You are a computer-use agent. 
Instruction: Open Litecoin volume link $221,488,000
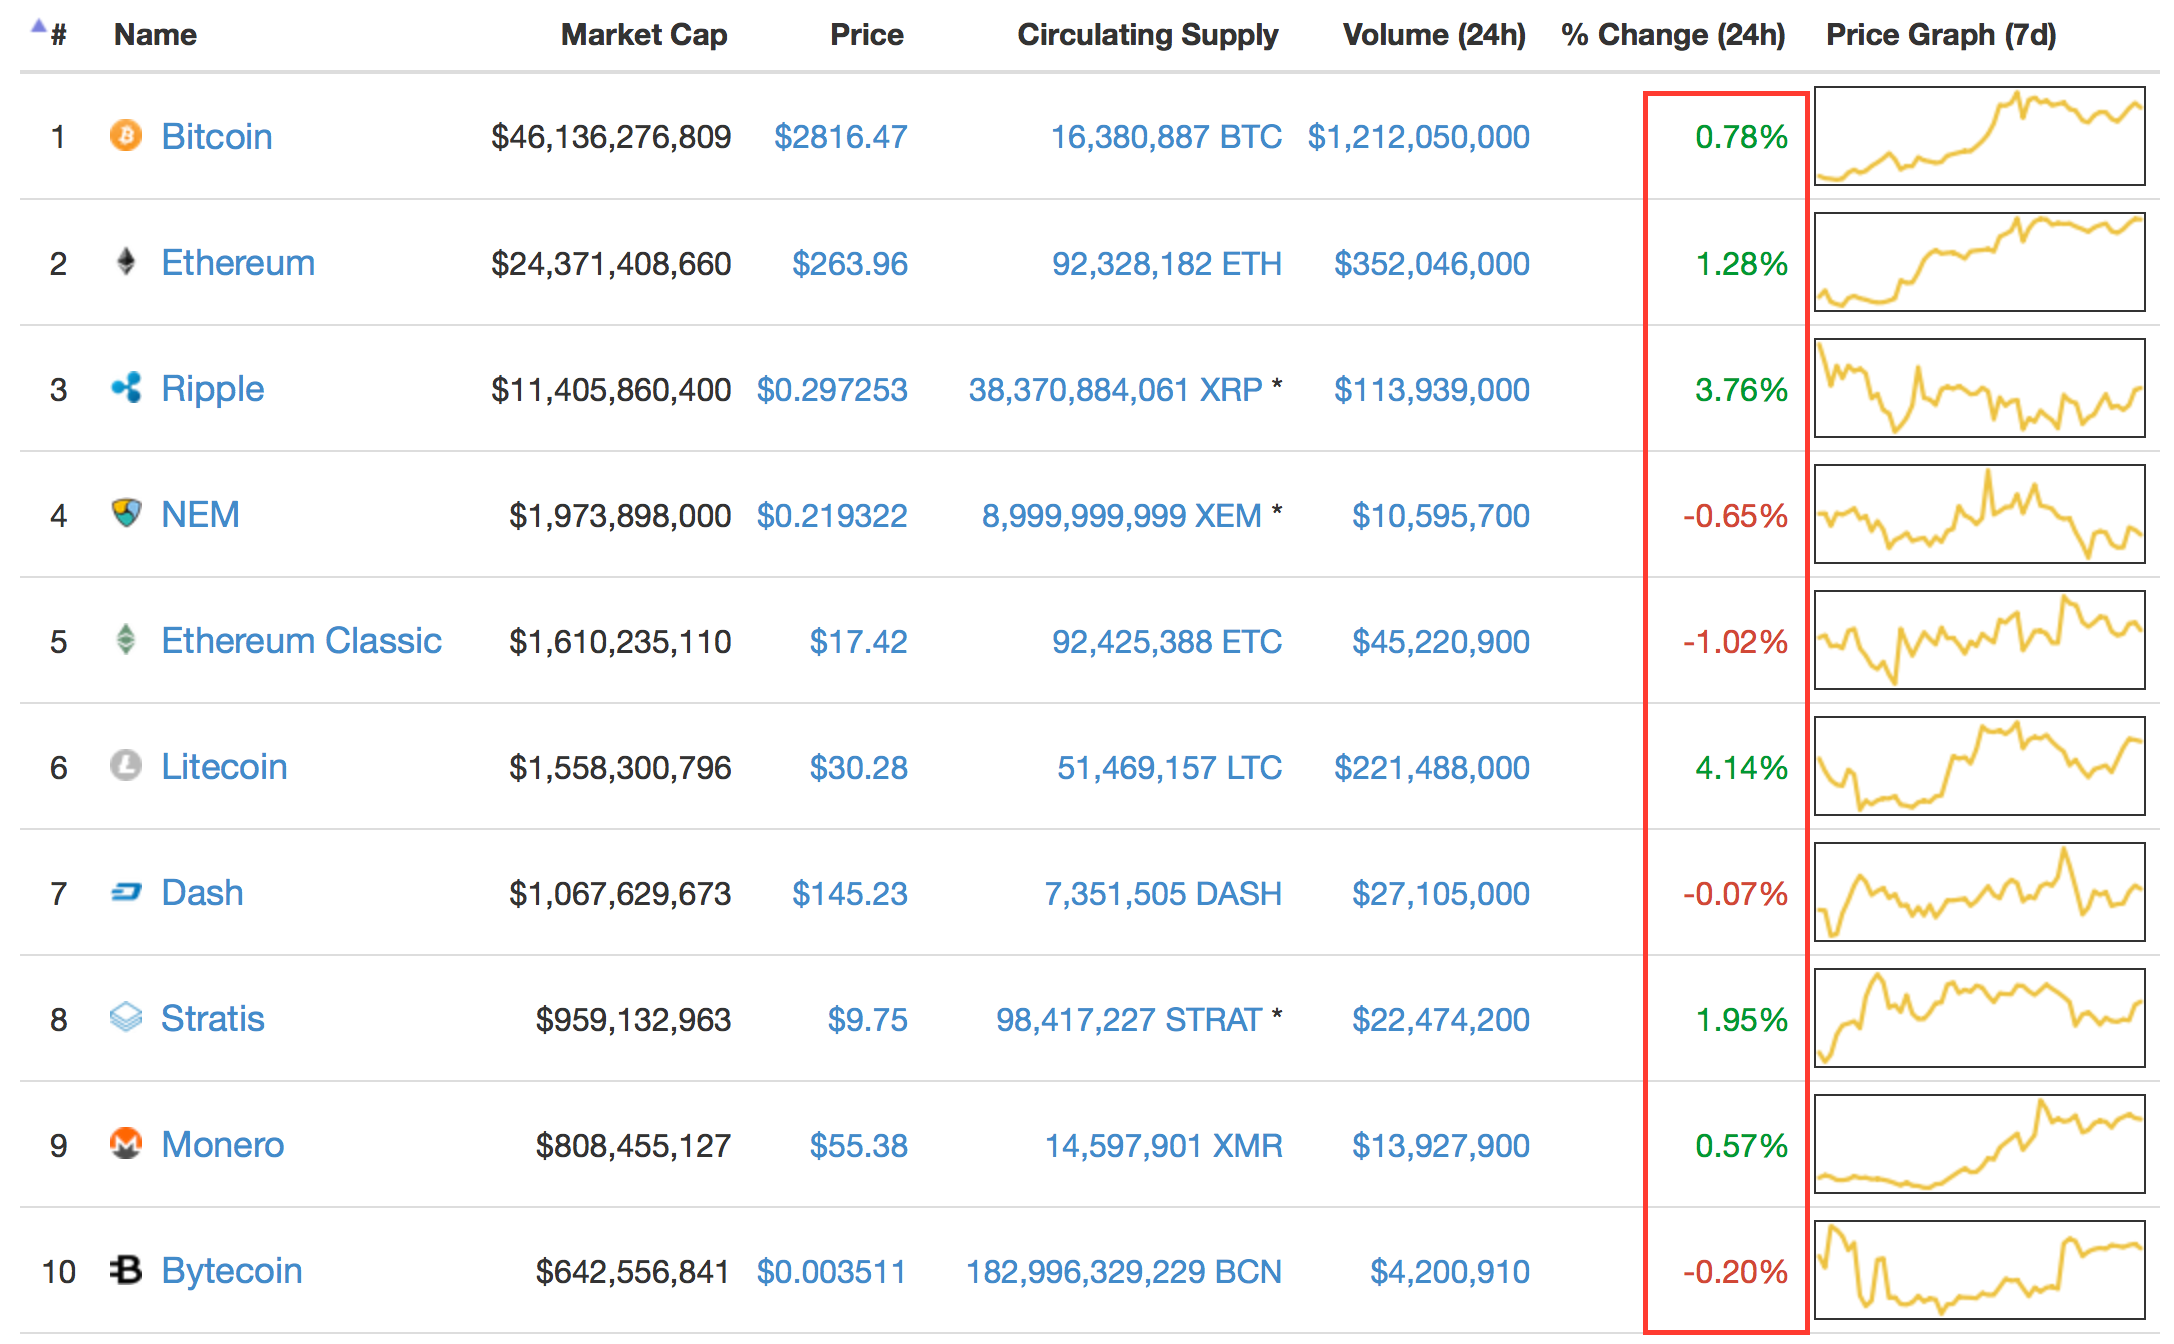1431,768
